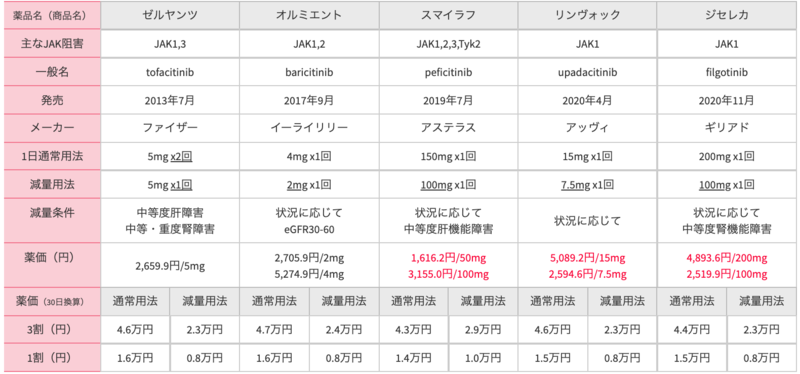800x374 pixels.
Task: Select the 4,893.6円/200mg price text
Action: pos(728,258)
